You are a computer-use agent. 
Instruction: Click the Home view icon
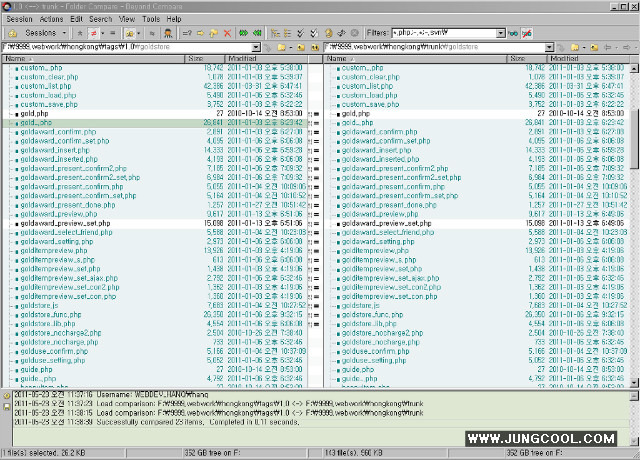(13, 33)
